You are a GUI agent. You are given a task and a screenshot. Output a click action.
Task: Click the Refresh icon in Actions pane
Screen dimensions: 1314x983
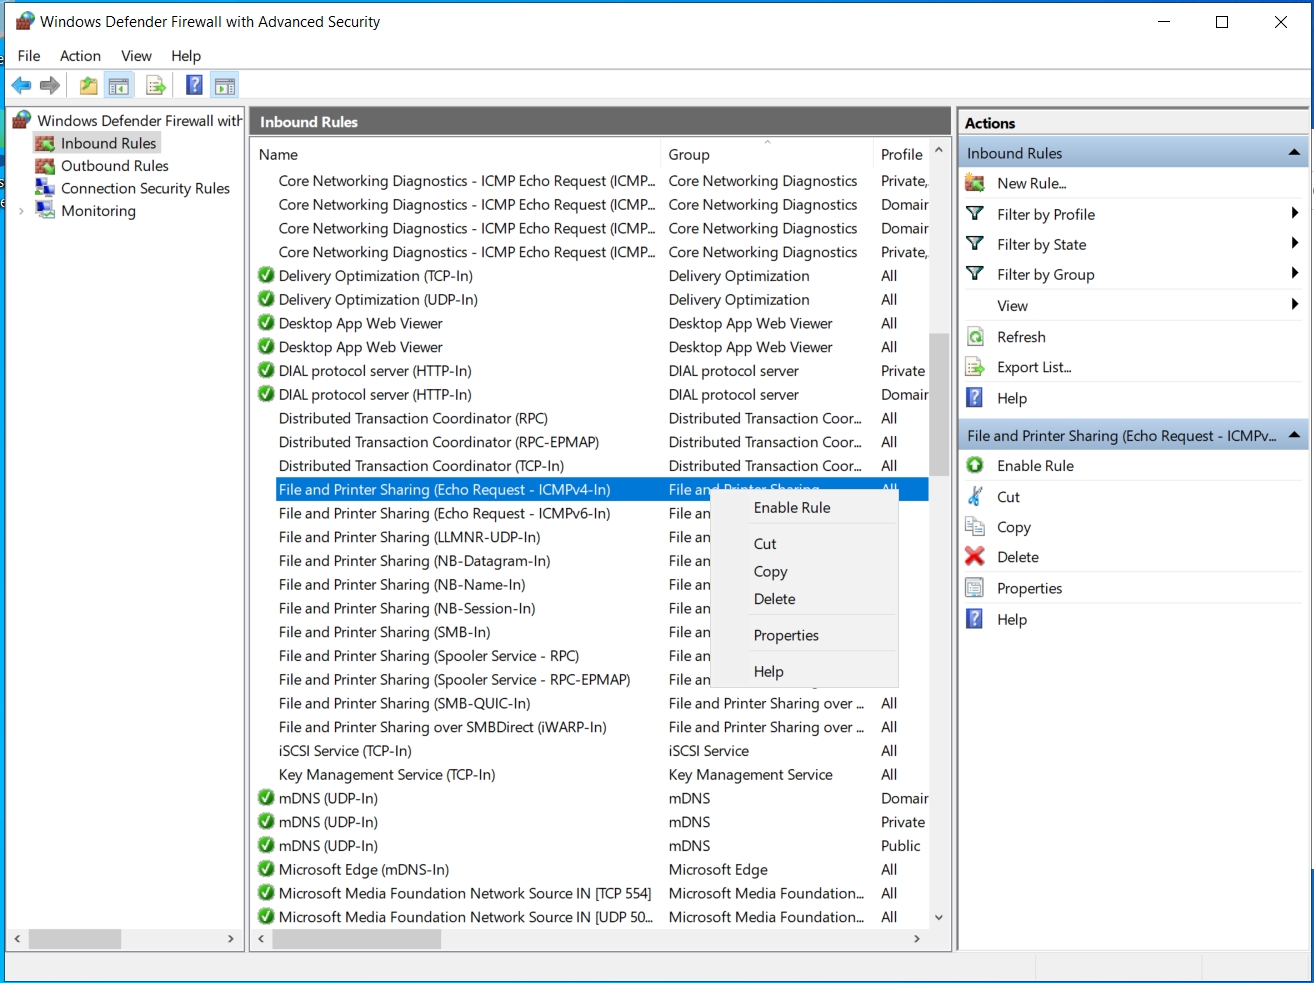[x=975, y=337]
